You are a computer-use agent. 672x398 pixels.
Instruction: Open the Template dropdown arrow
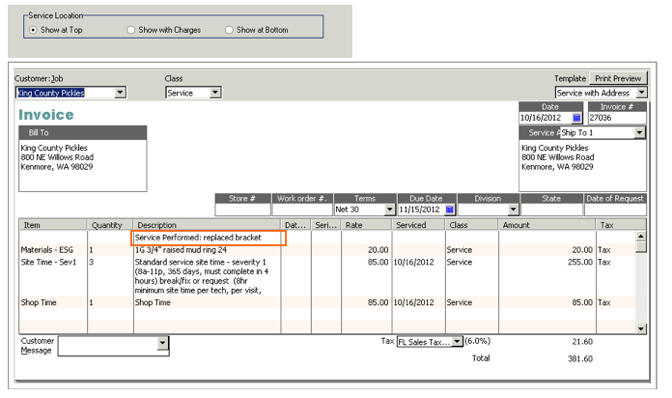pyautogui.click(x=641, y=93)
